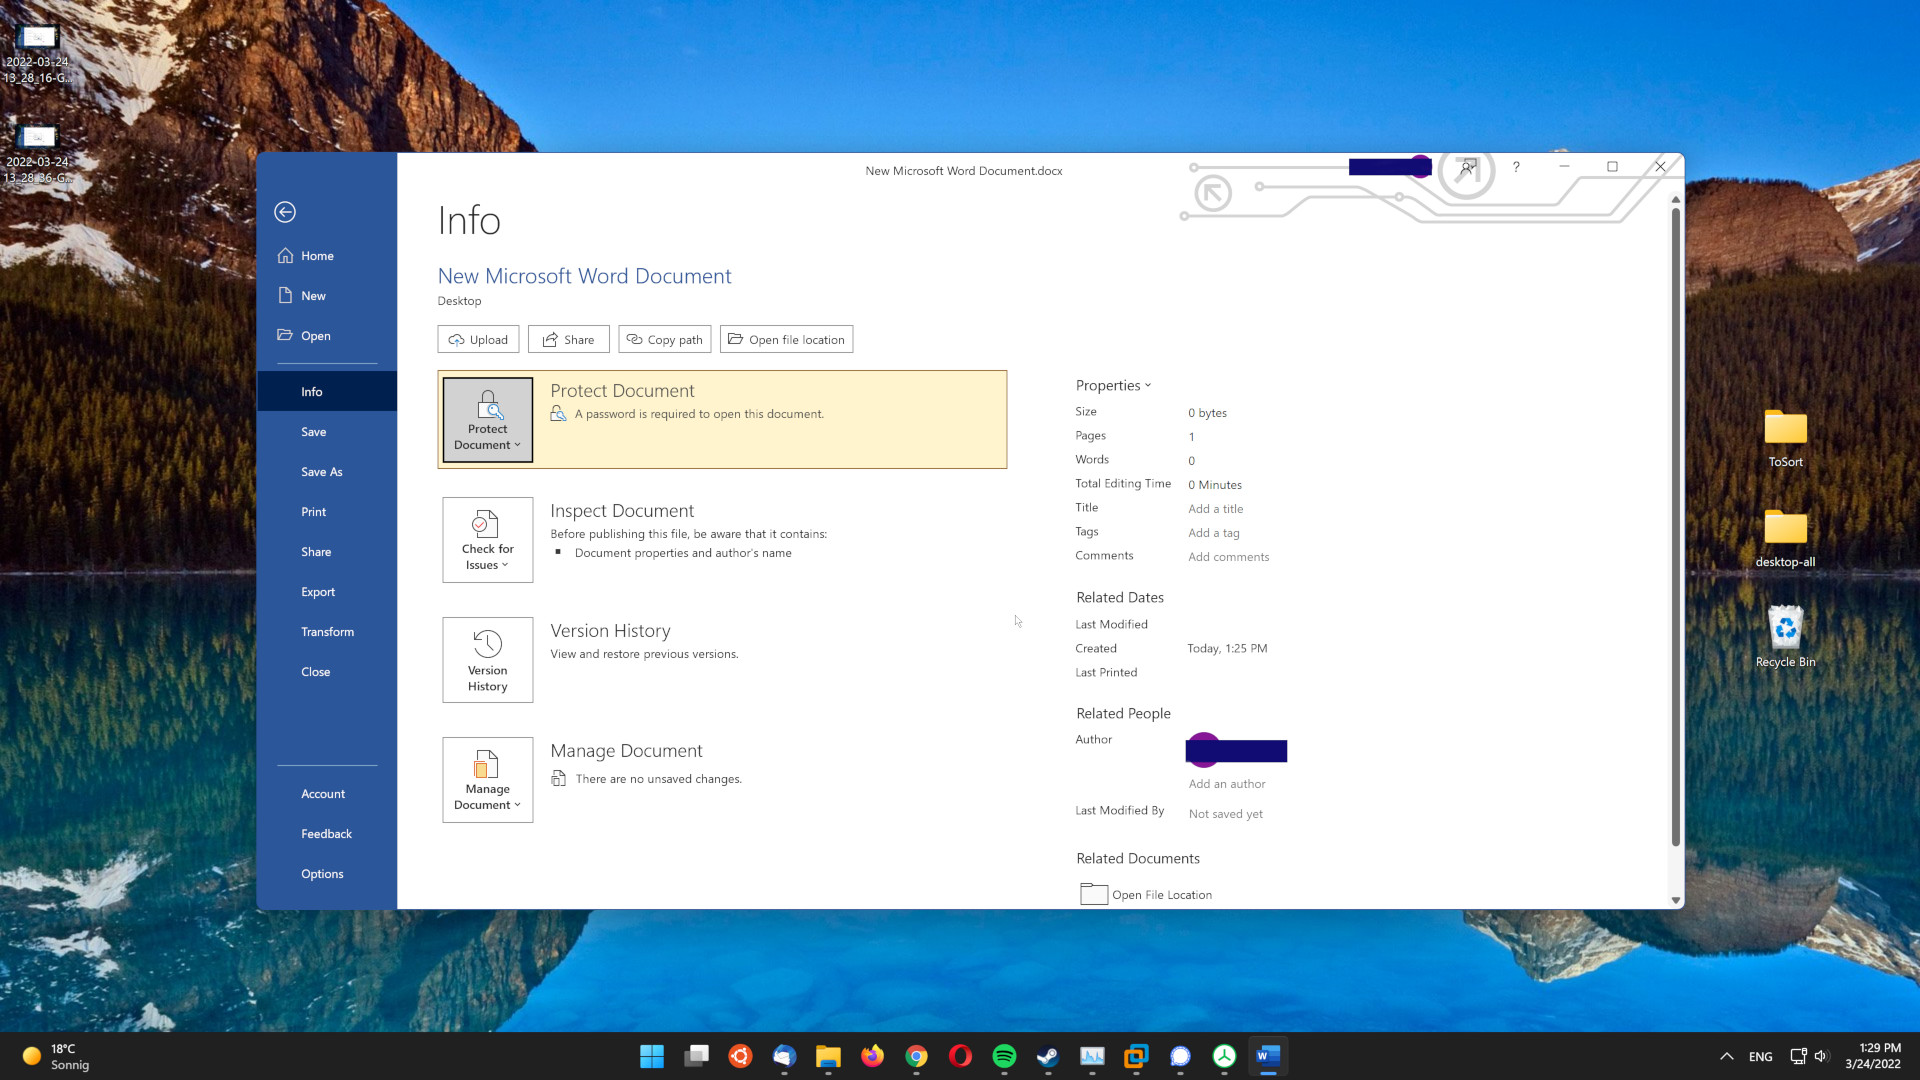Open the Signal icon in the taskbar
The height and width of the screenshot is (1080, 1920).
tap(1180, 1056)
